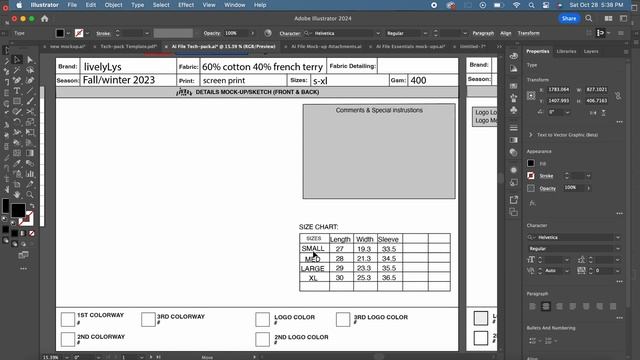This screenshot has height=360, width=640.
Task: Click the Change Screen Mode icon
Action: (23, 255)
